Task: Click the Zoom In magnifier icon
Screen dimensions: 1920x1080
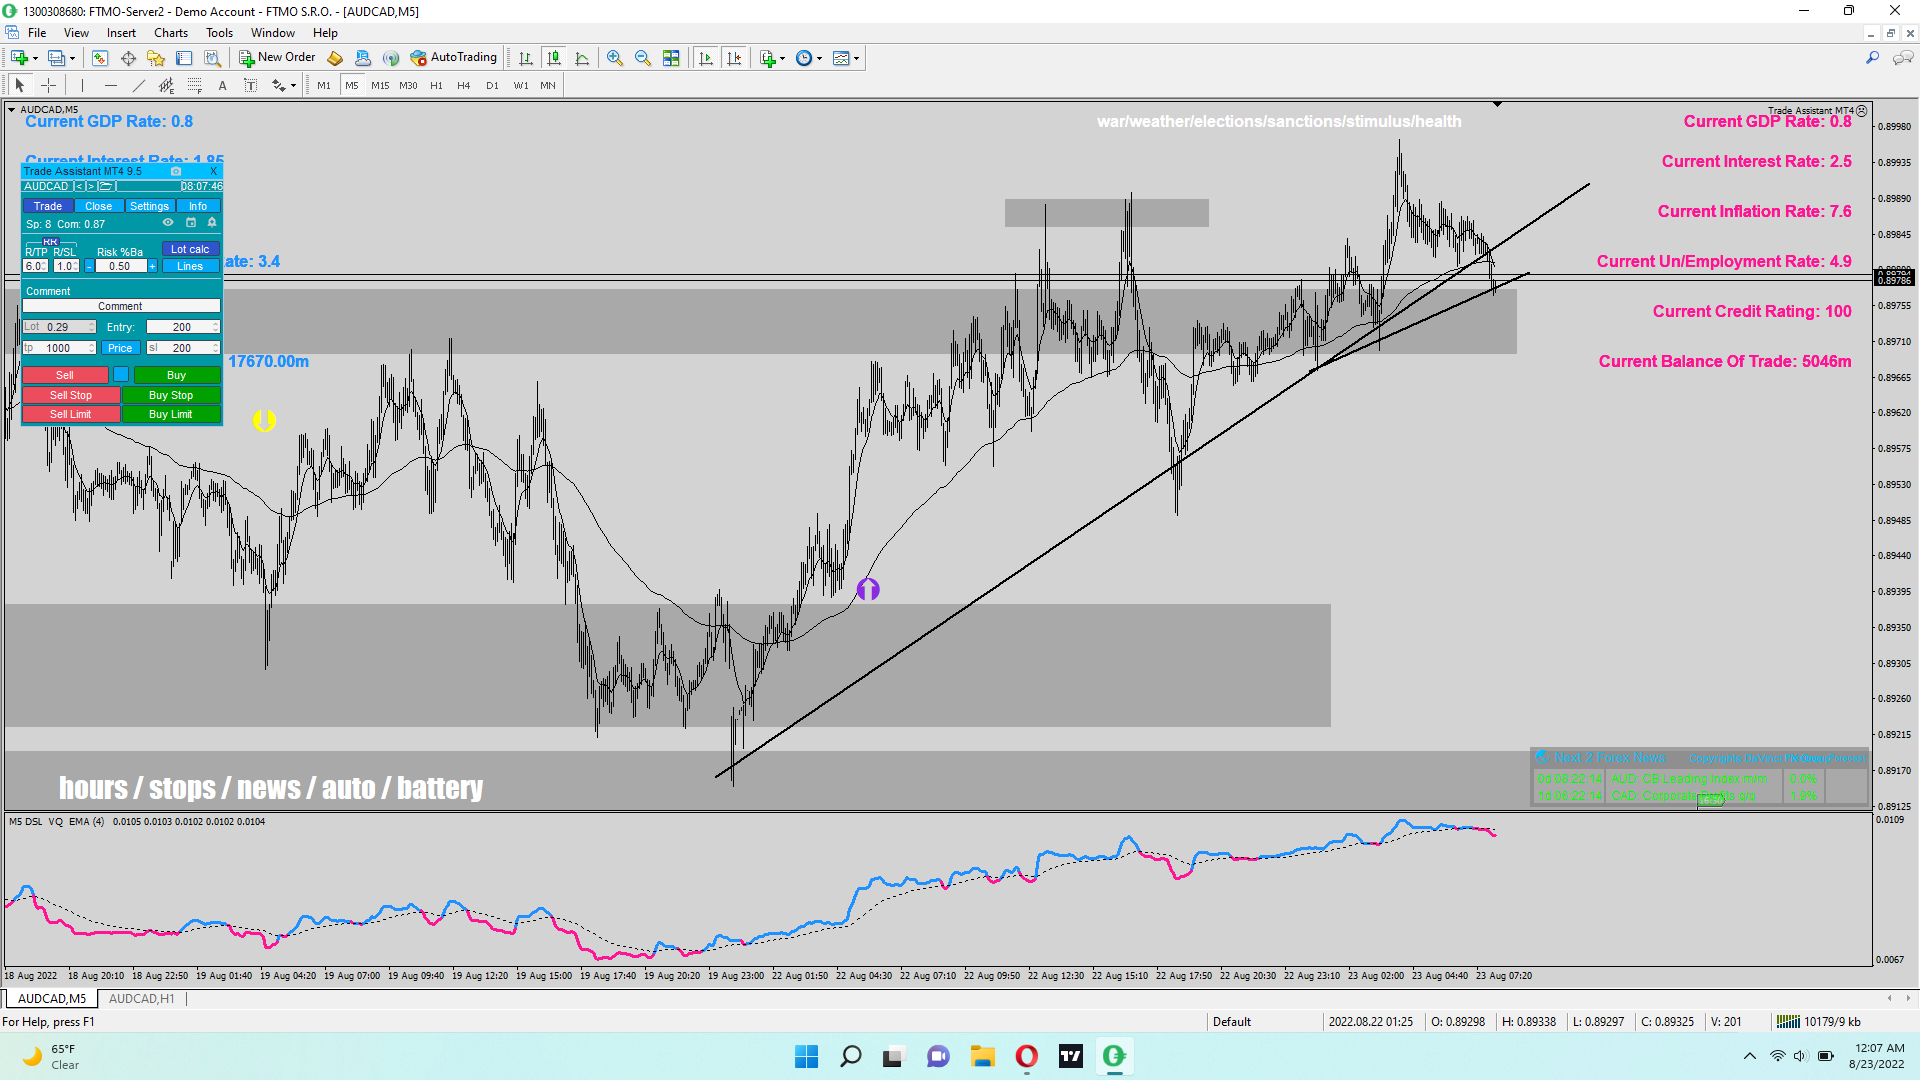Action: coord(615,58)
